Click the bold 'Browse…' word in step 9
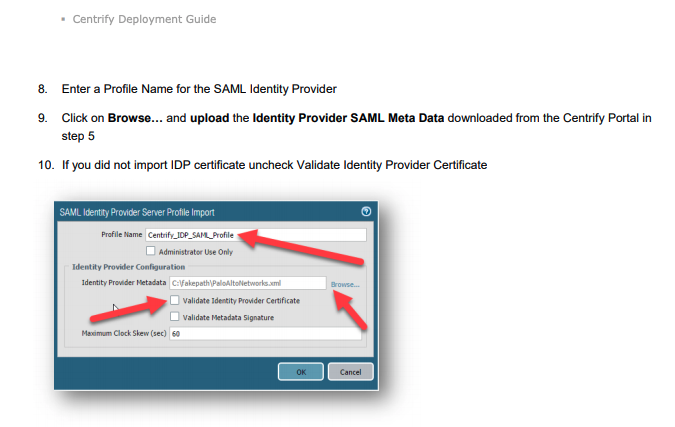675x427 pixels. click(135, 118)
